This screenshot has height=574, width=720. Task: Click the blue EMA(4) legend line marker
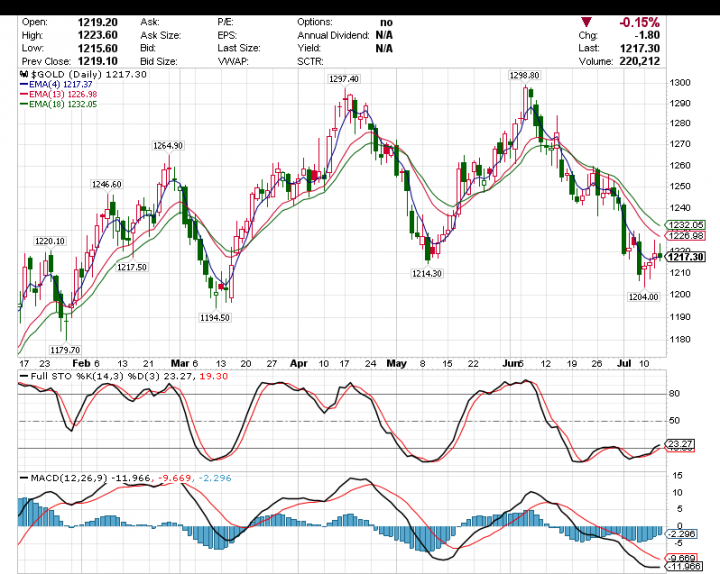tap(22, 85)
